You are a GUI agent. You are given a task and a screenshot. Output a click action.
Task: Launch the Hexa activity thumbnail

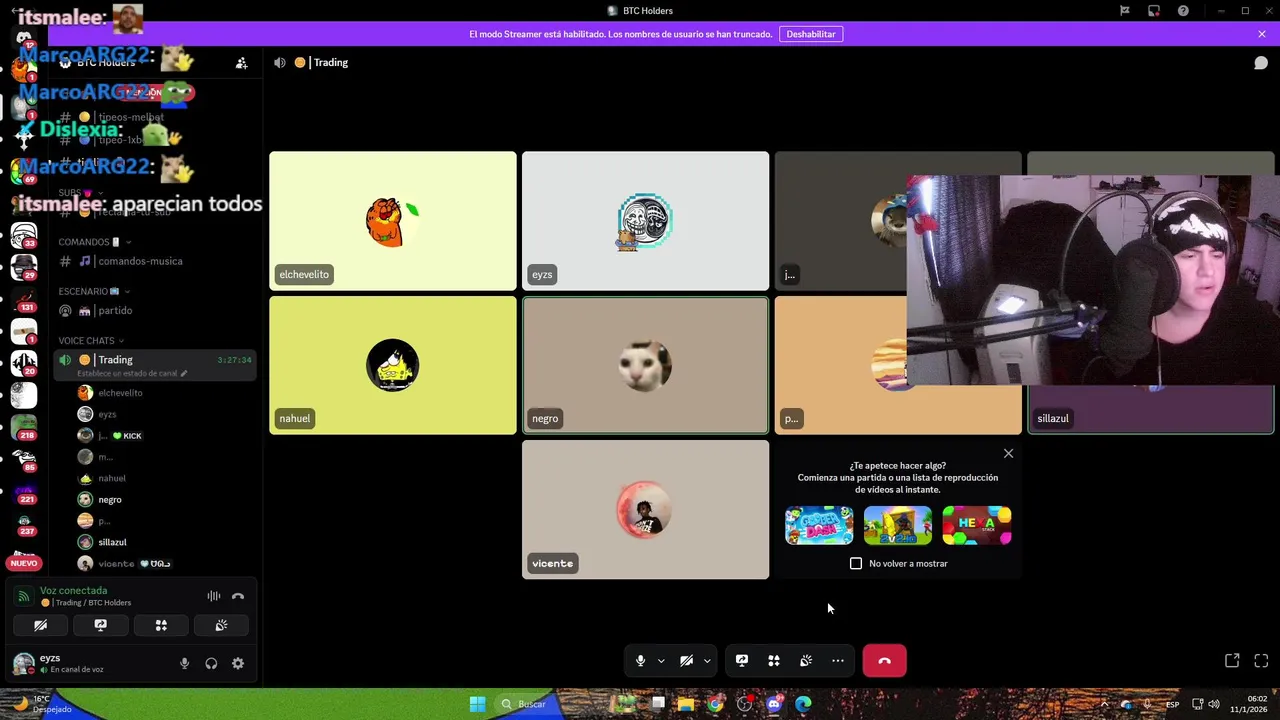977,525
